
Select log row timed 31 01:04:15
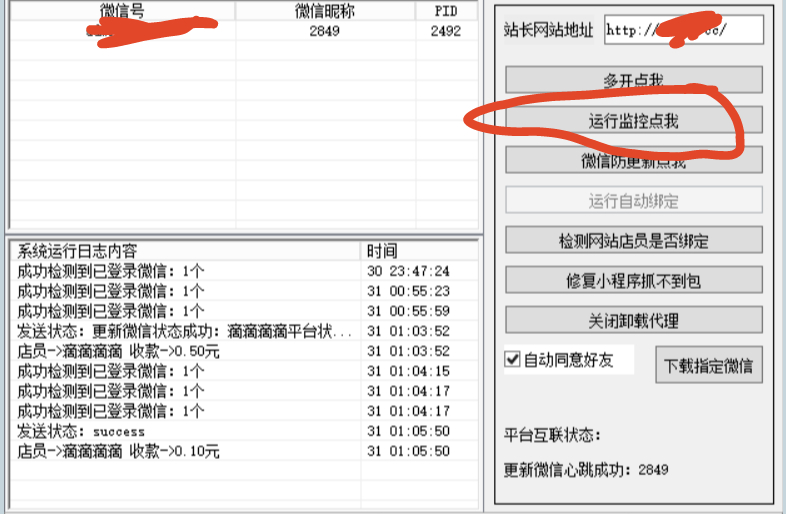pos(244,371)
